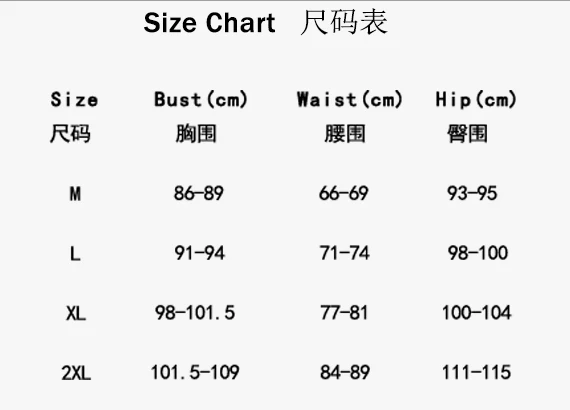
Task: Click the waist value 71-74
Action: 345,253
